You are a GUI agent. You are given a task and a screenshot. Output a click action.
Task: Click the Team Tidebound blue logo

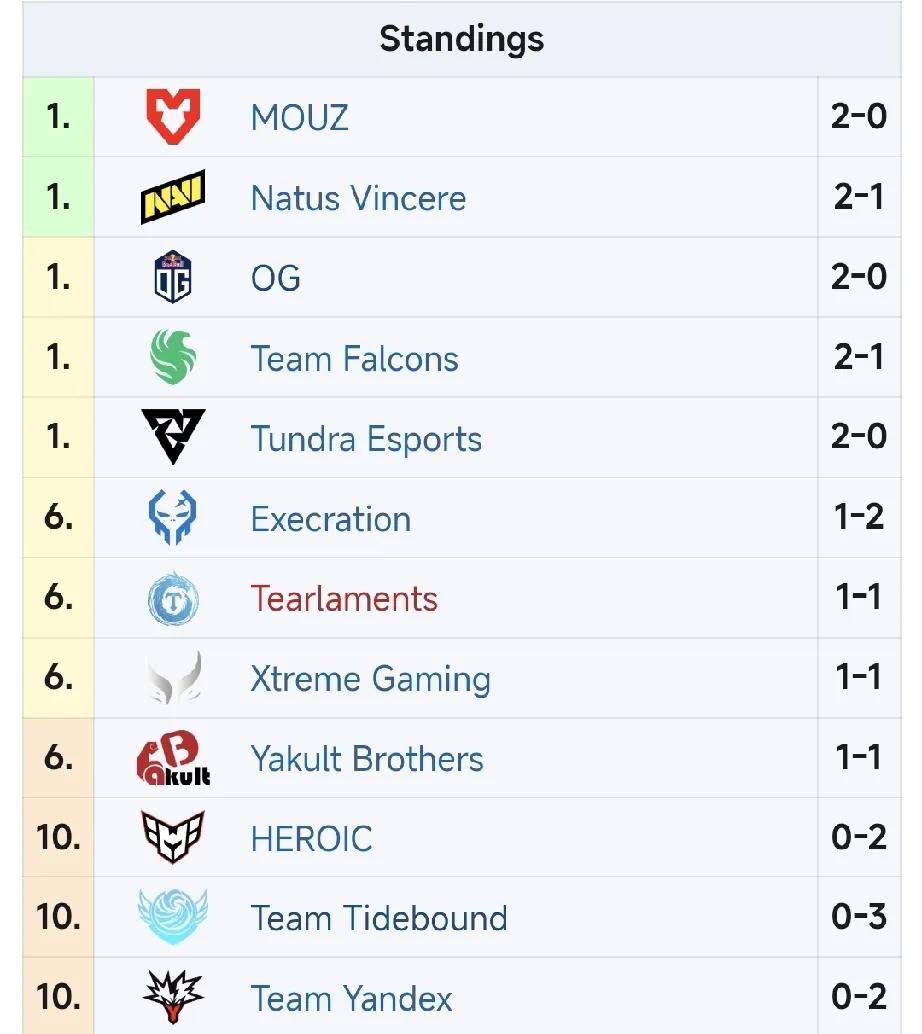click(x=173, y=917)
